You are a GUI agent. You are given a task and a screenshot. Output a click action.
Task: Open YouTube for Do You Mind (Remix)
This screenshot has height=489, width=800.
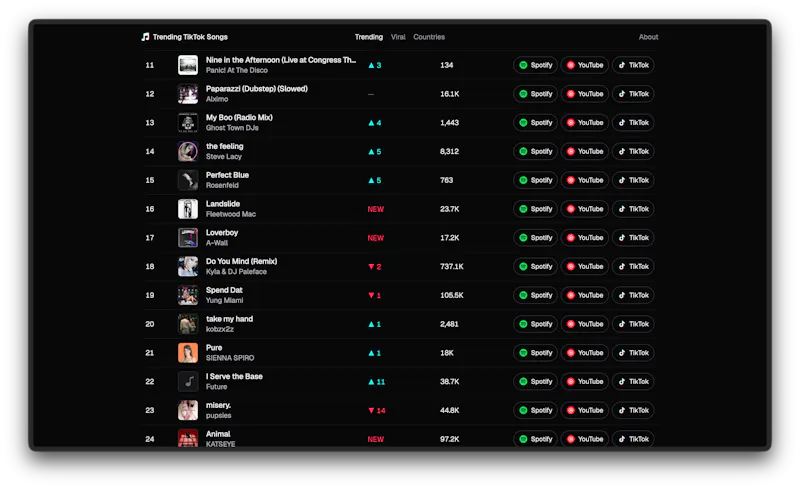[585, 266]
